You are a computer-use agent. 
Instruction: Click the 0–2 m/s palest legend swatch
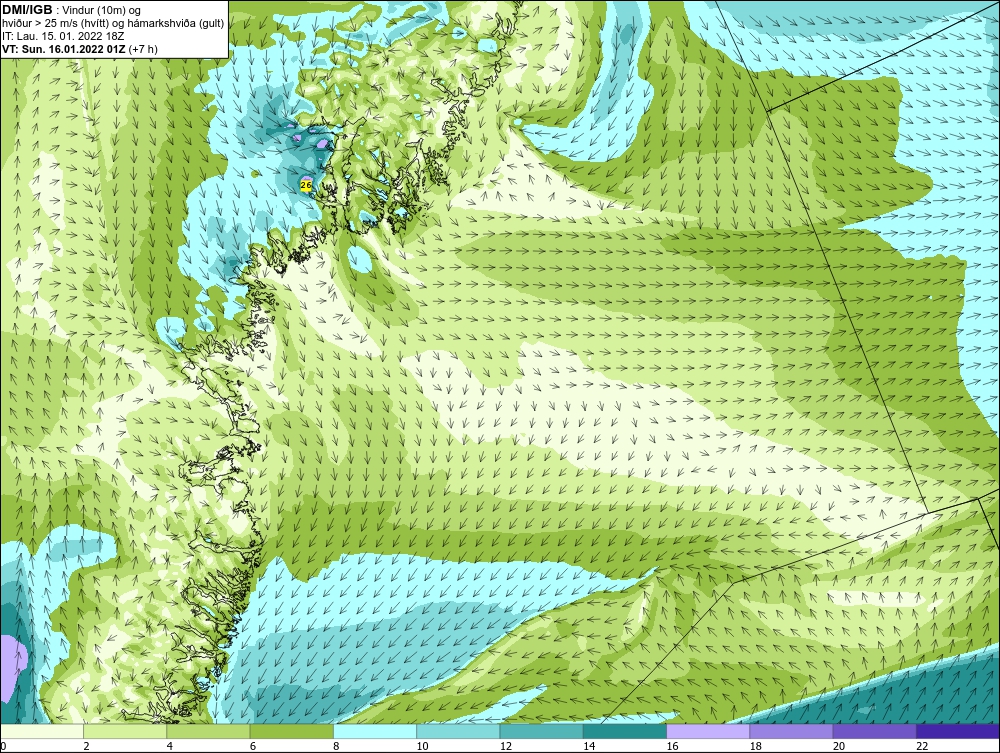(x=41, y=731)
